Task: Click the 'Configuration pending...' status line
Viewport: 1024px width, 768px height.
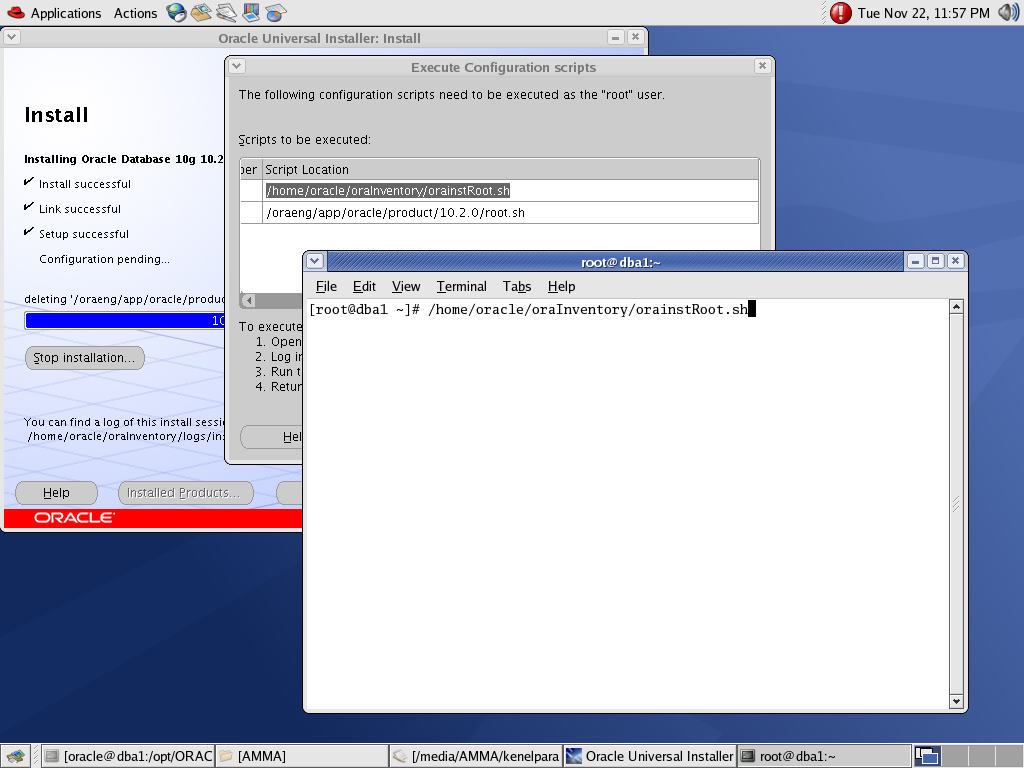Action: [104, 259]
